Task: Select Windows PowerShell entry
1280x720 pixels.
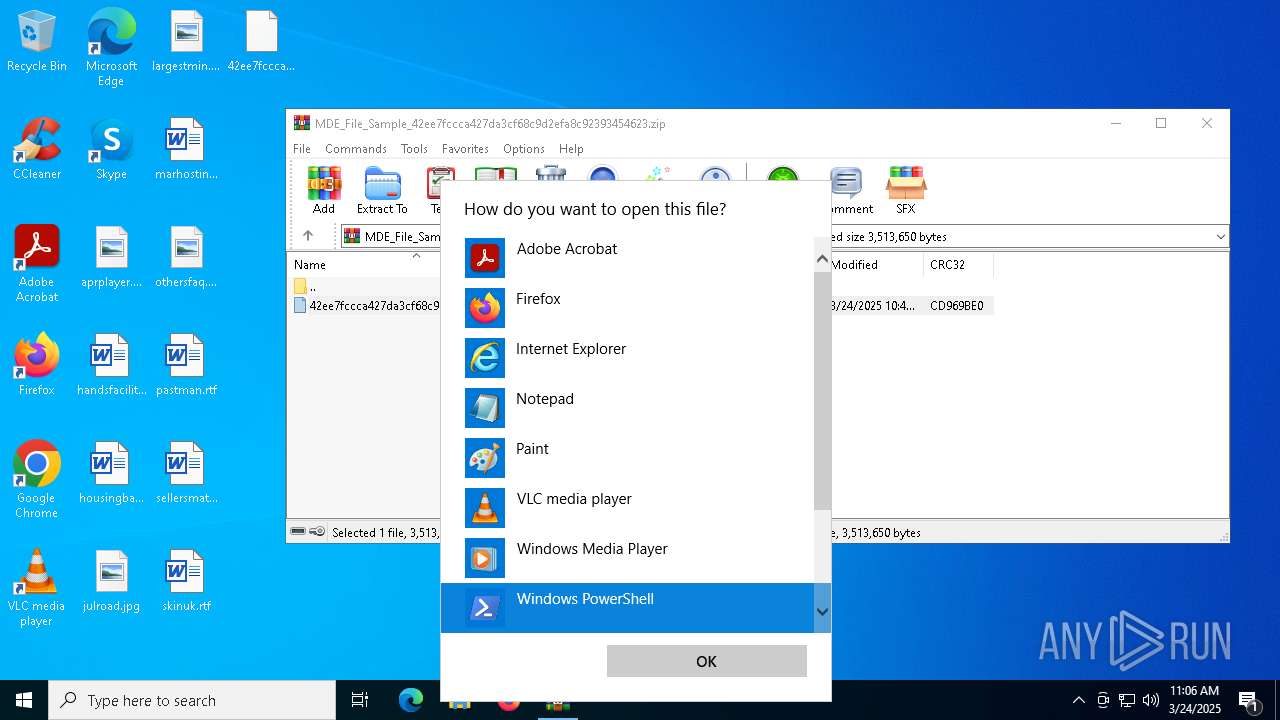Action: coord(627,608)
